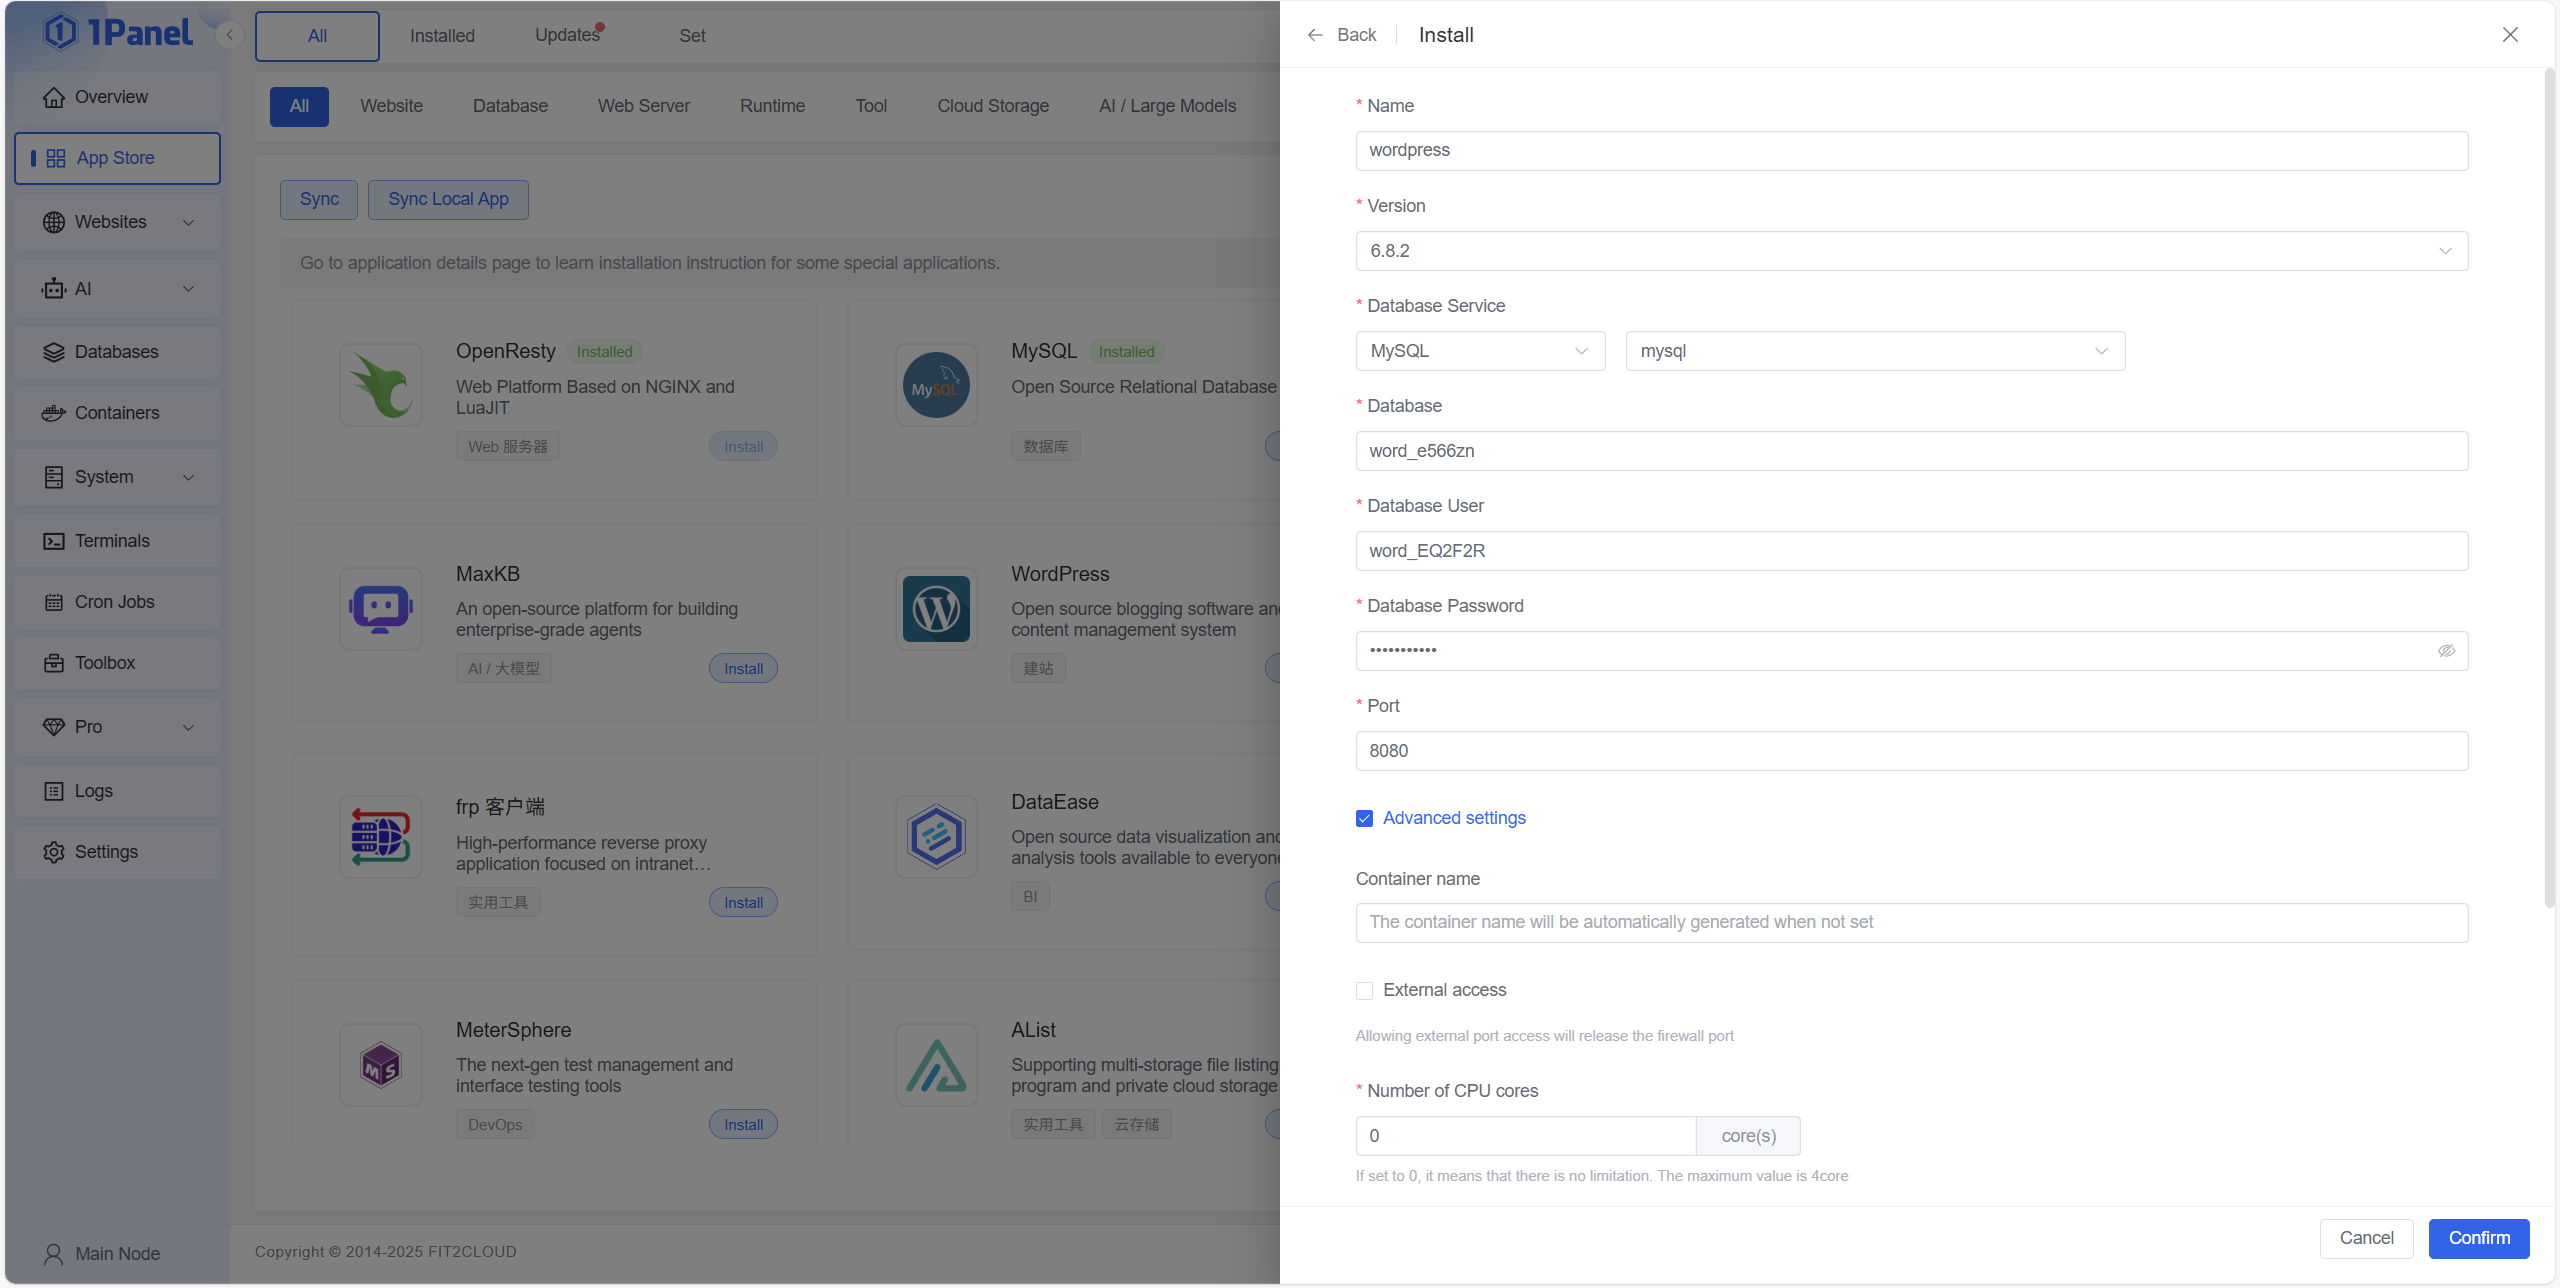Click the Terminals icon in sidebar

[x=54, y=541]
